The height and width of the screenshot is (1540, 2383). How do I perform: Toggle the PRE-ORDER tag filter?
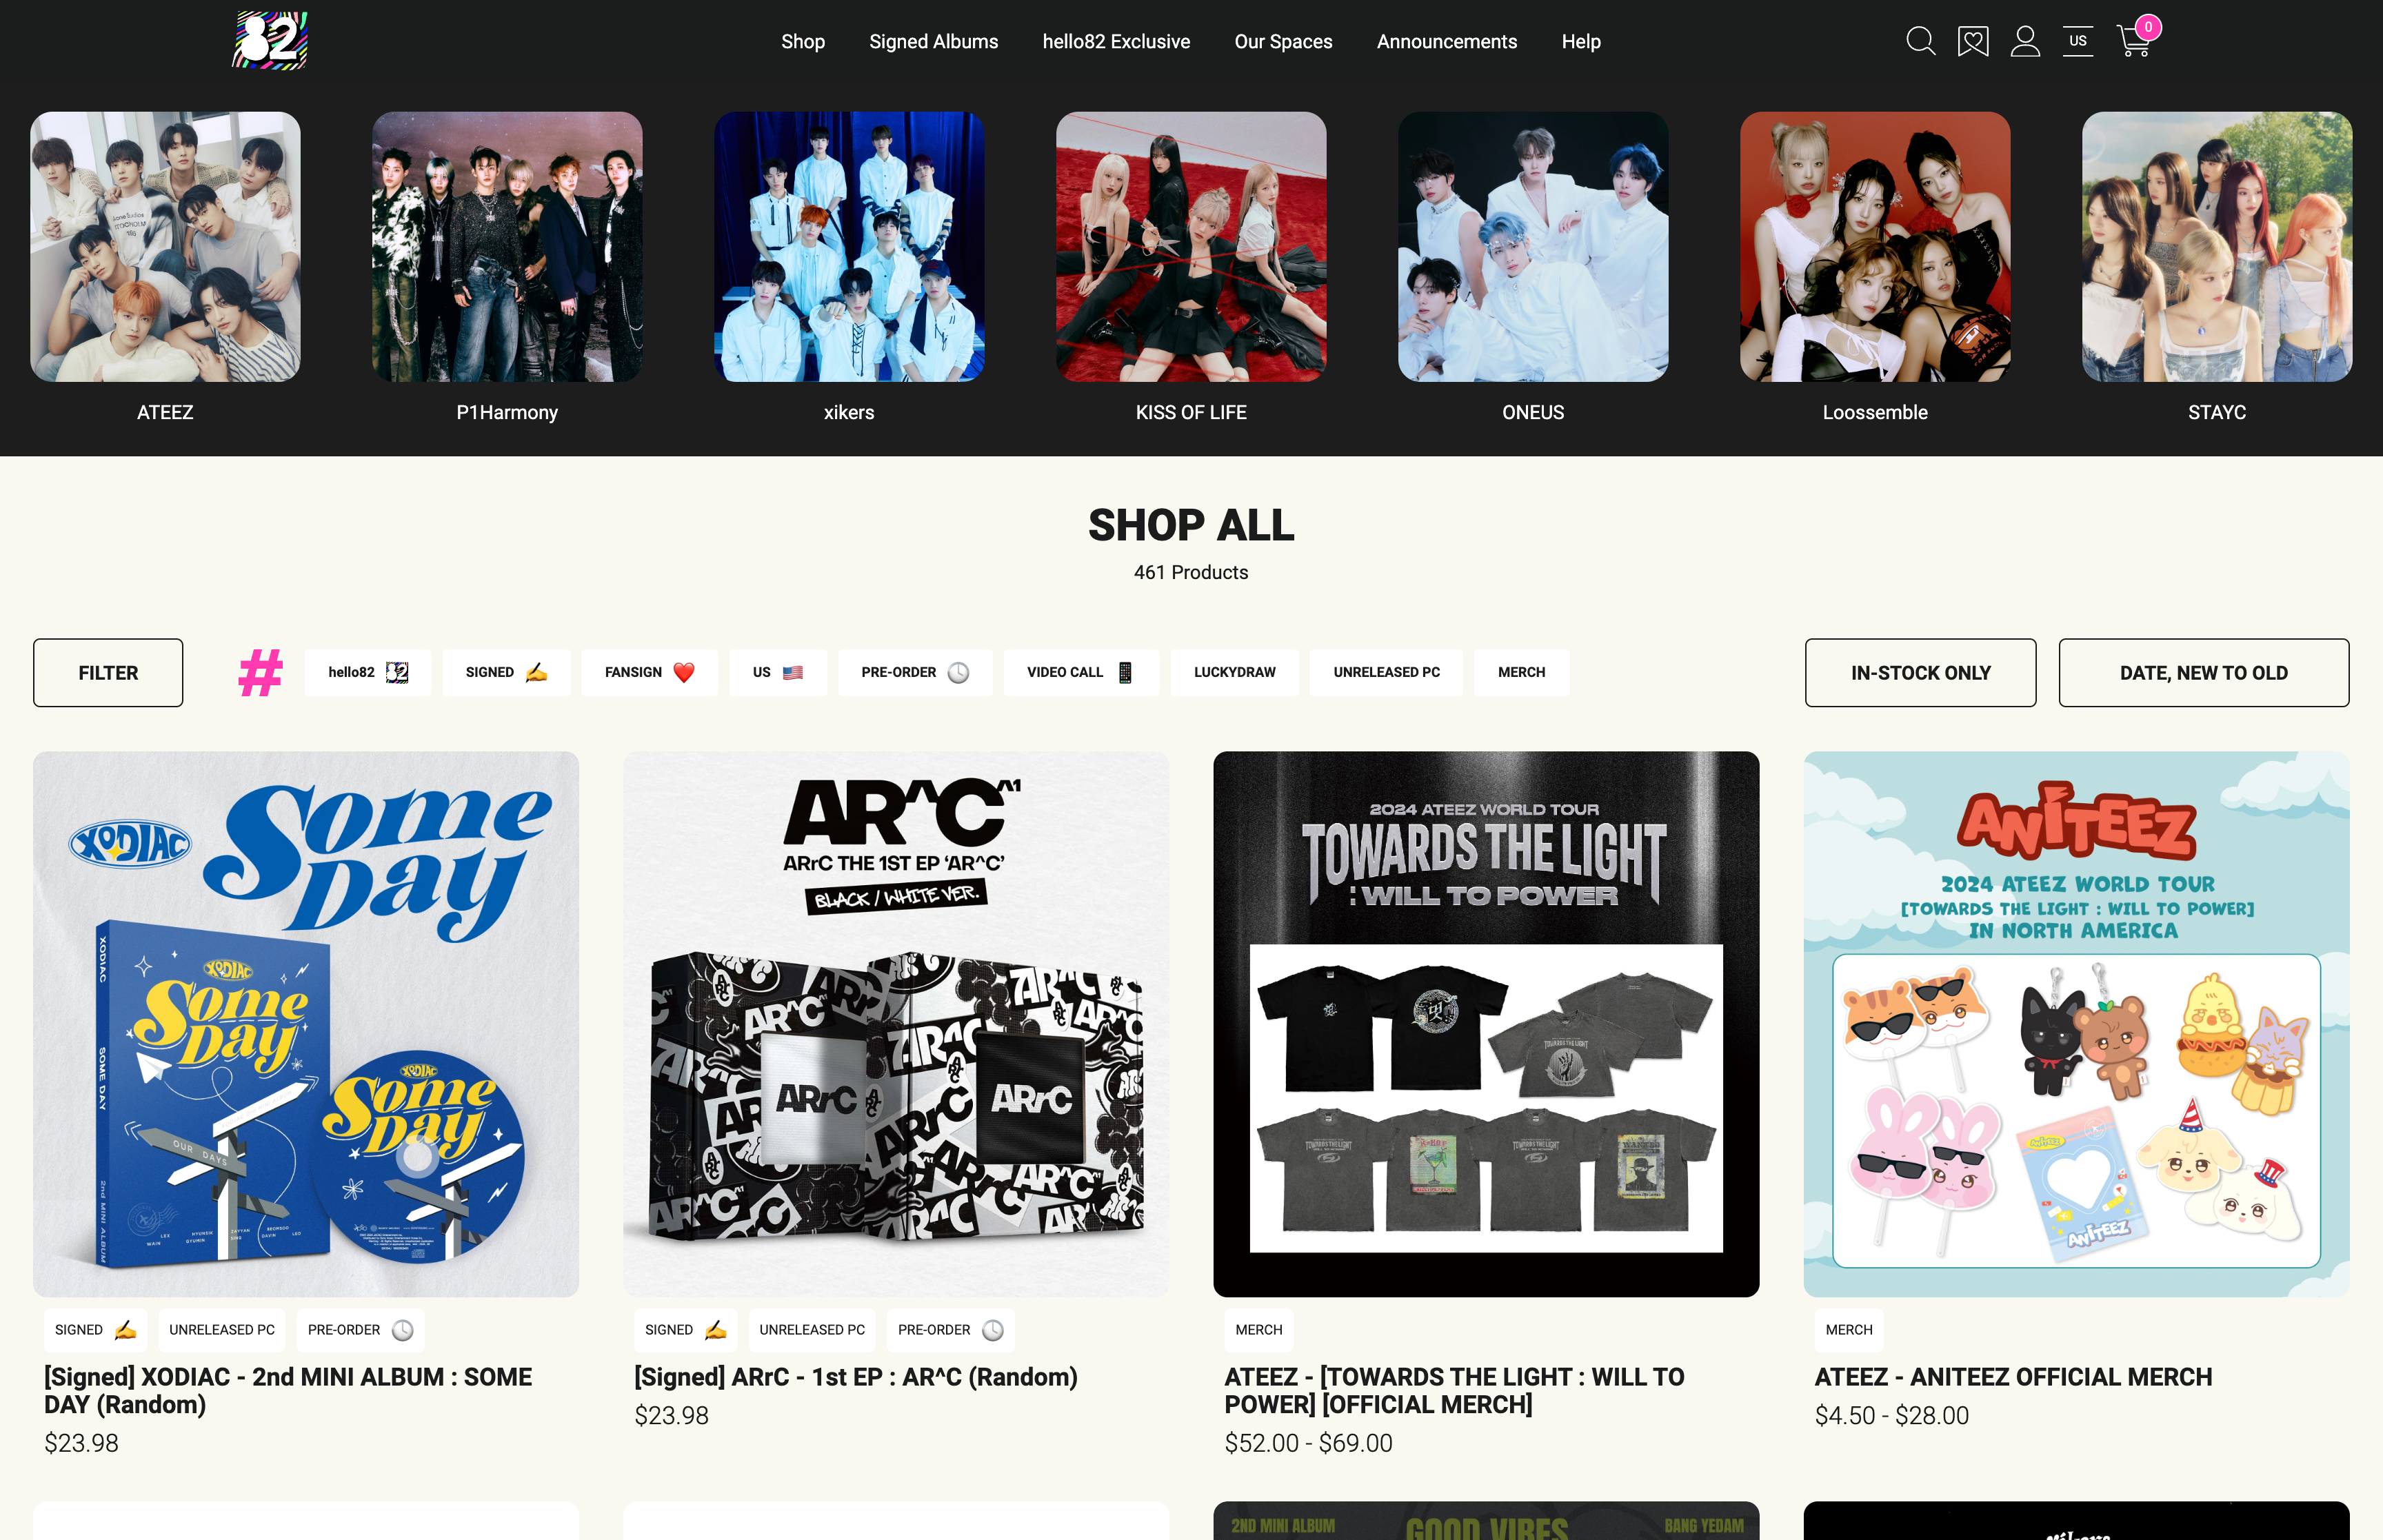click(915, 672)
